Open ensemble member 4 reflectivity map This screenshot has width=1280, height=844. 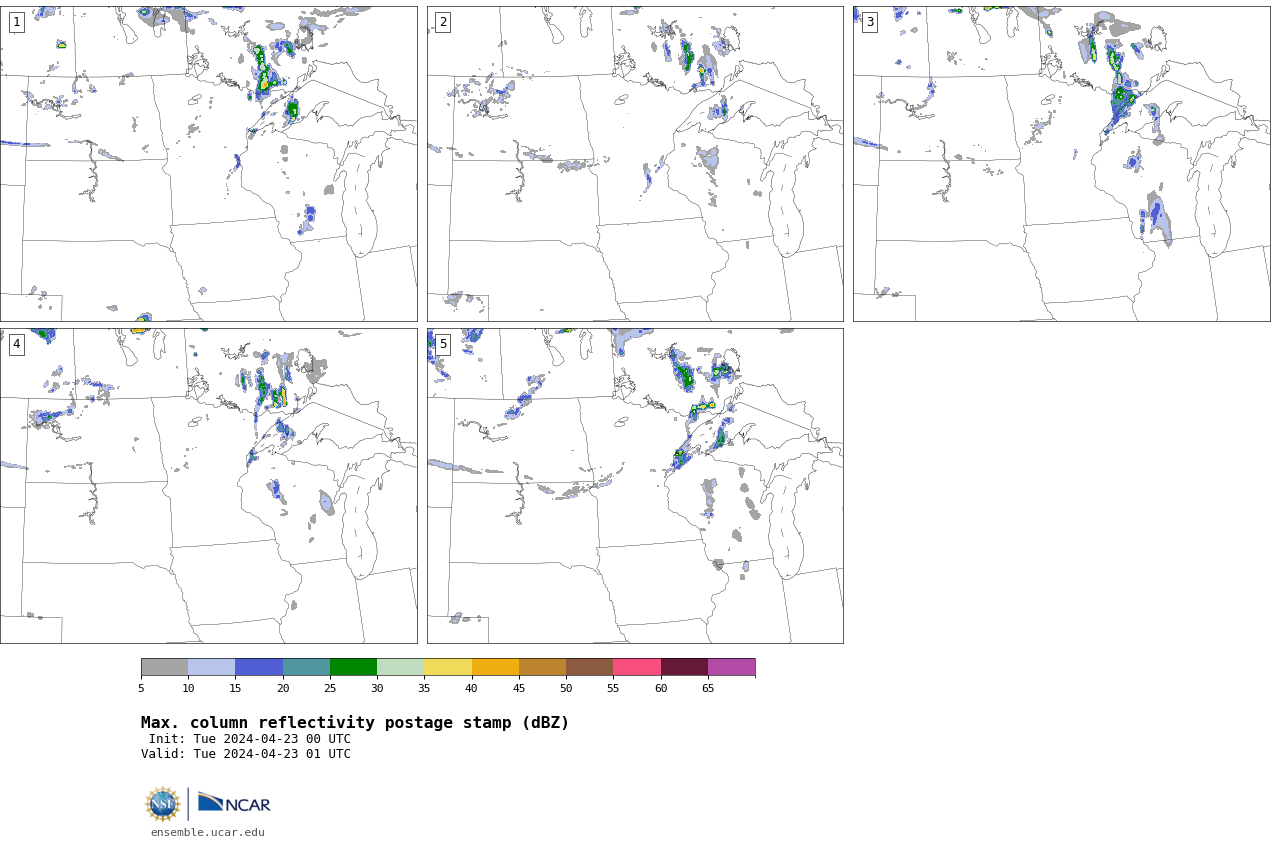(x=208, y=486)
